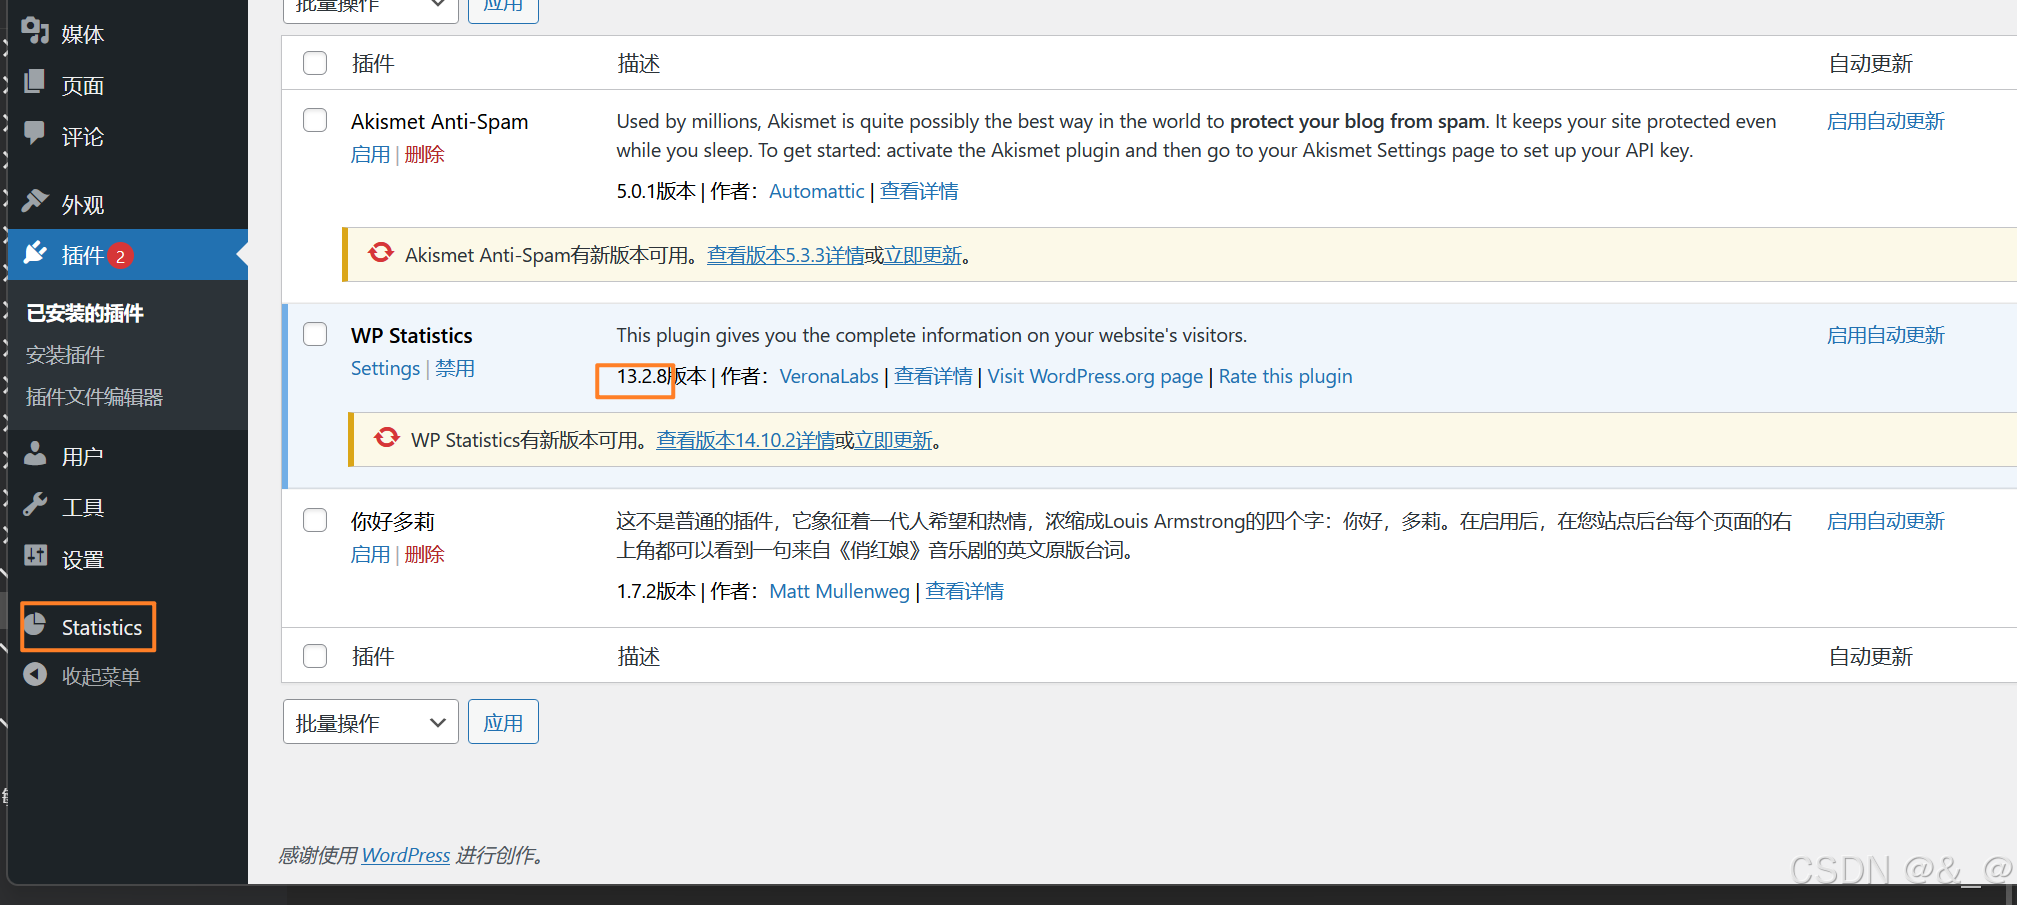
Task: Activate Akismet via its 启用 link
Action: (370, 155)
